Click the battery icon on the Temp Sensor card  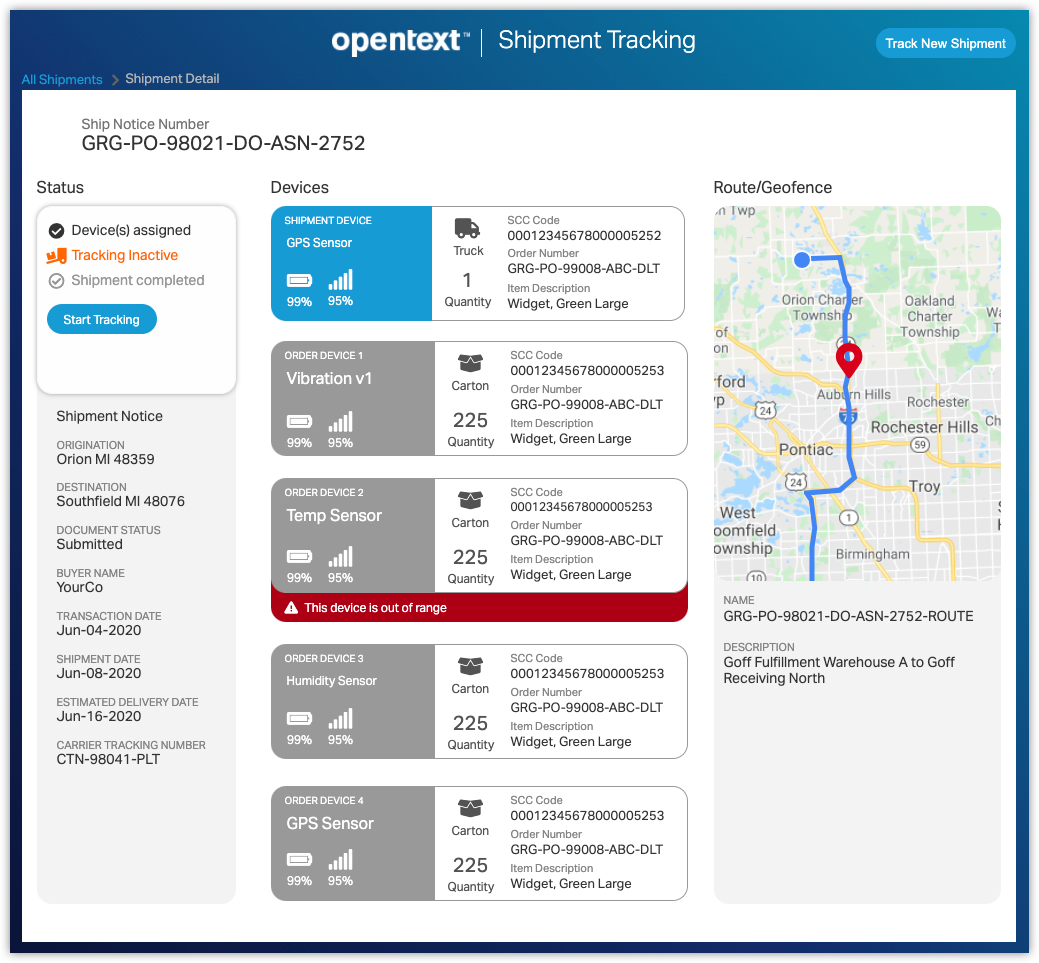point(299,556)
